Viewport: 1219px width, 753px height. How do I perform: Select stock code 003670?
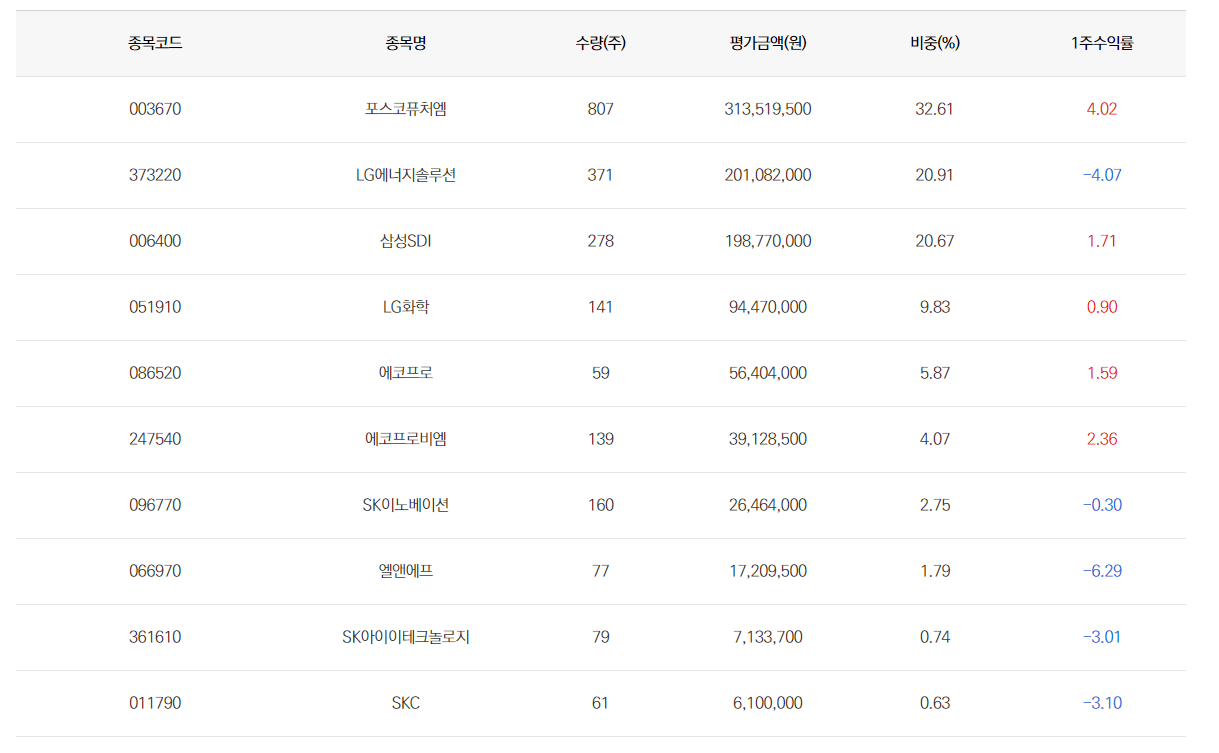[155, 109]
